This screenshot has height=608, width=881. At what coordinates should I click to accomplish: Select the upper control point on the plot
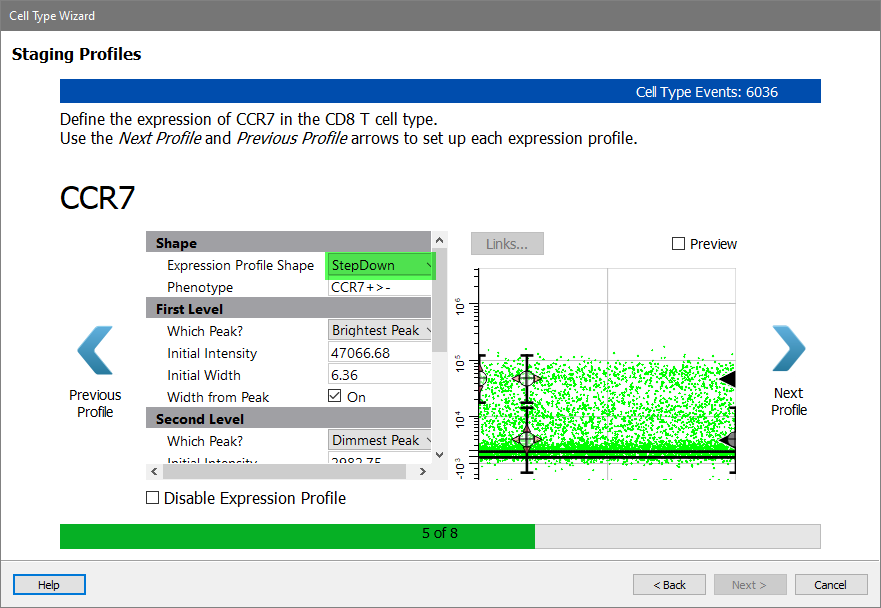527,379
